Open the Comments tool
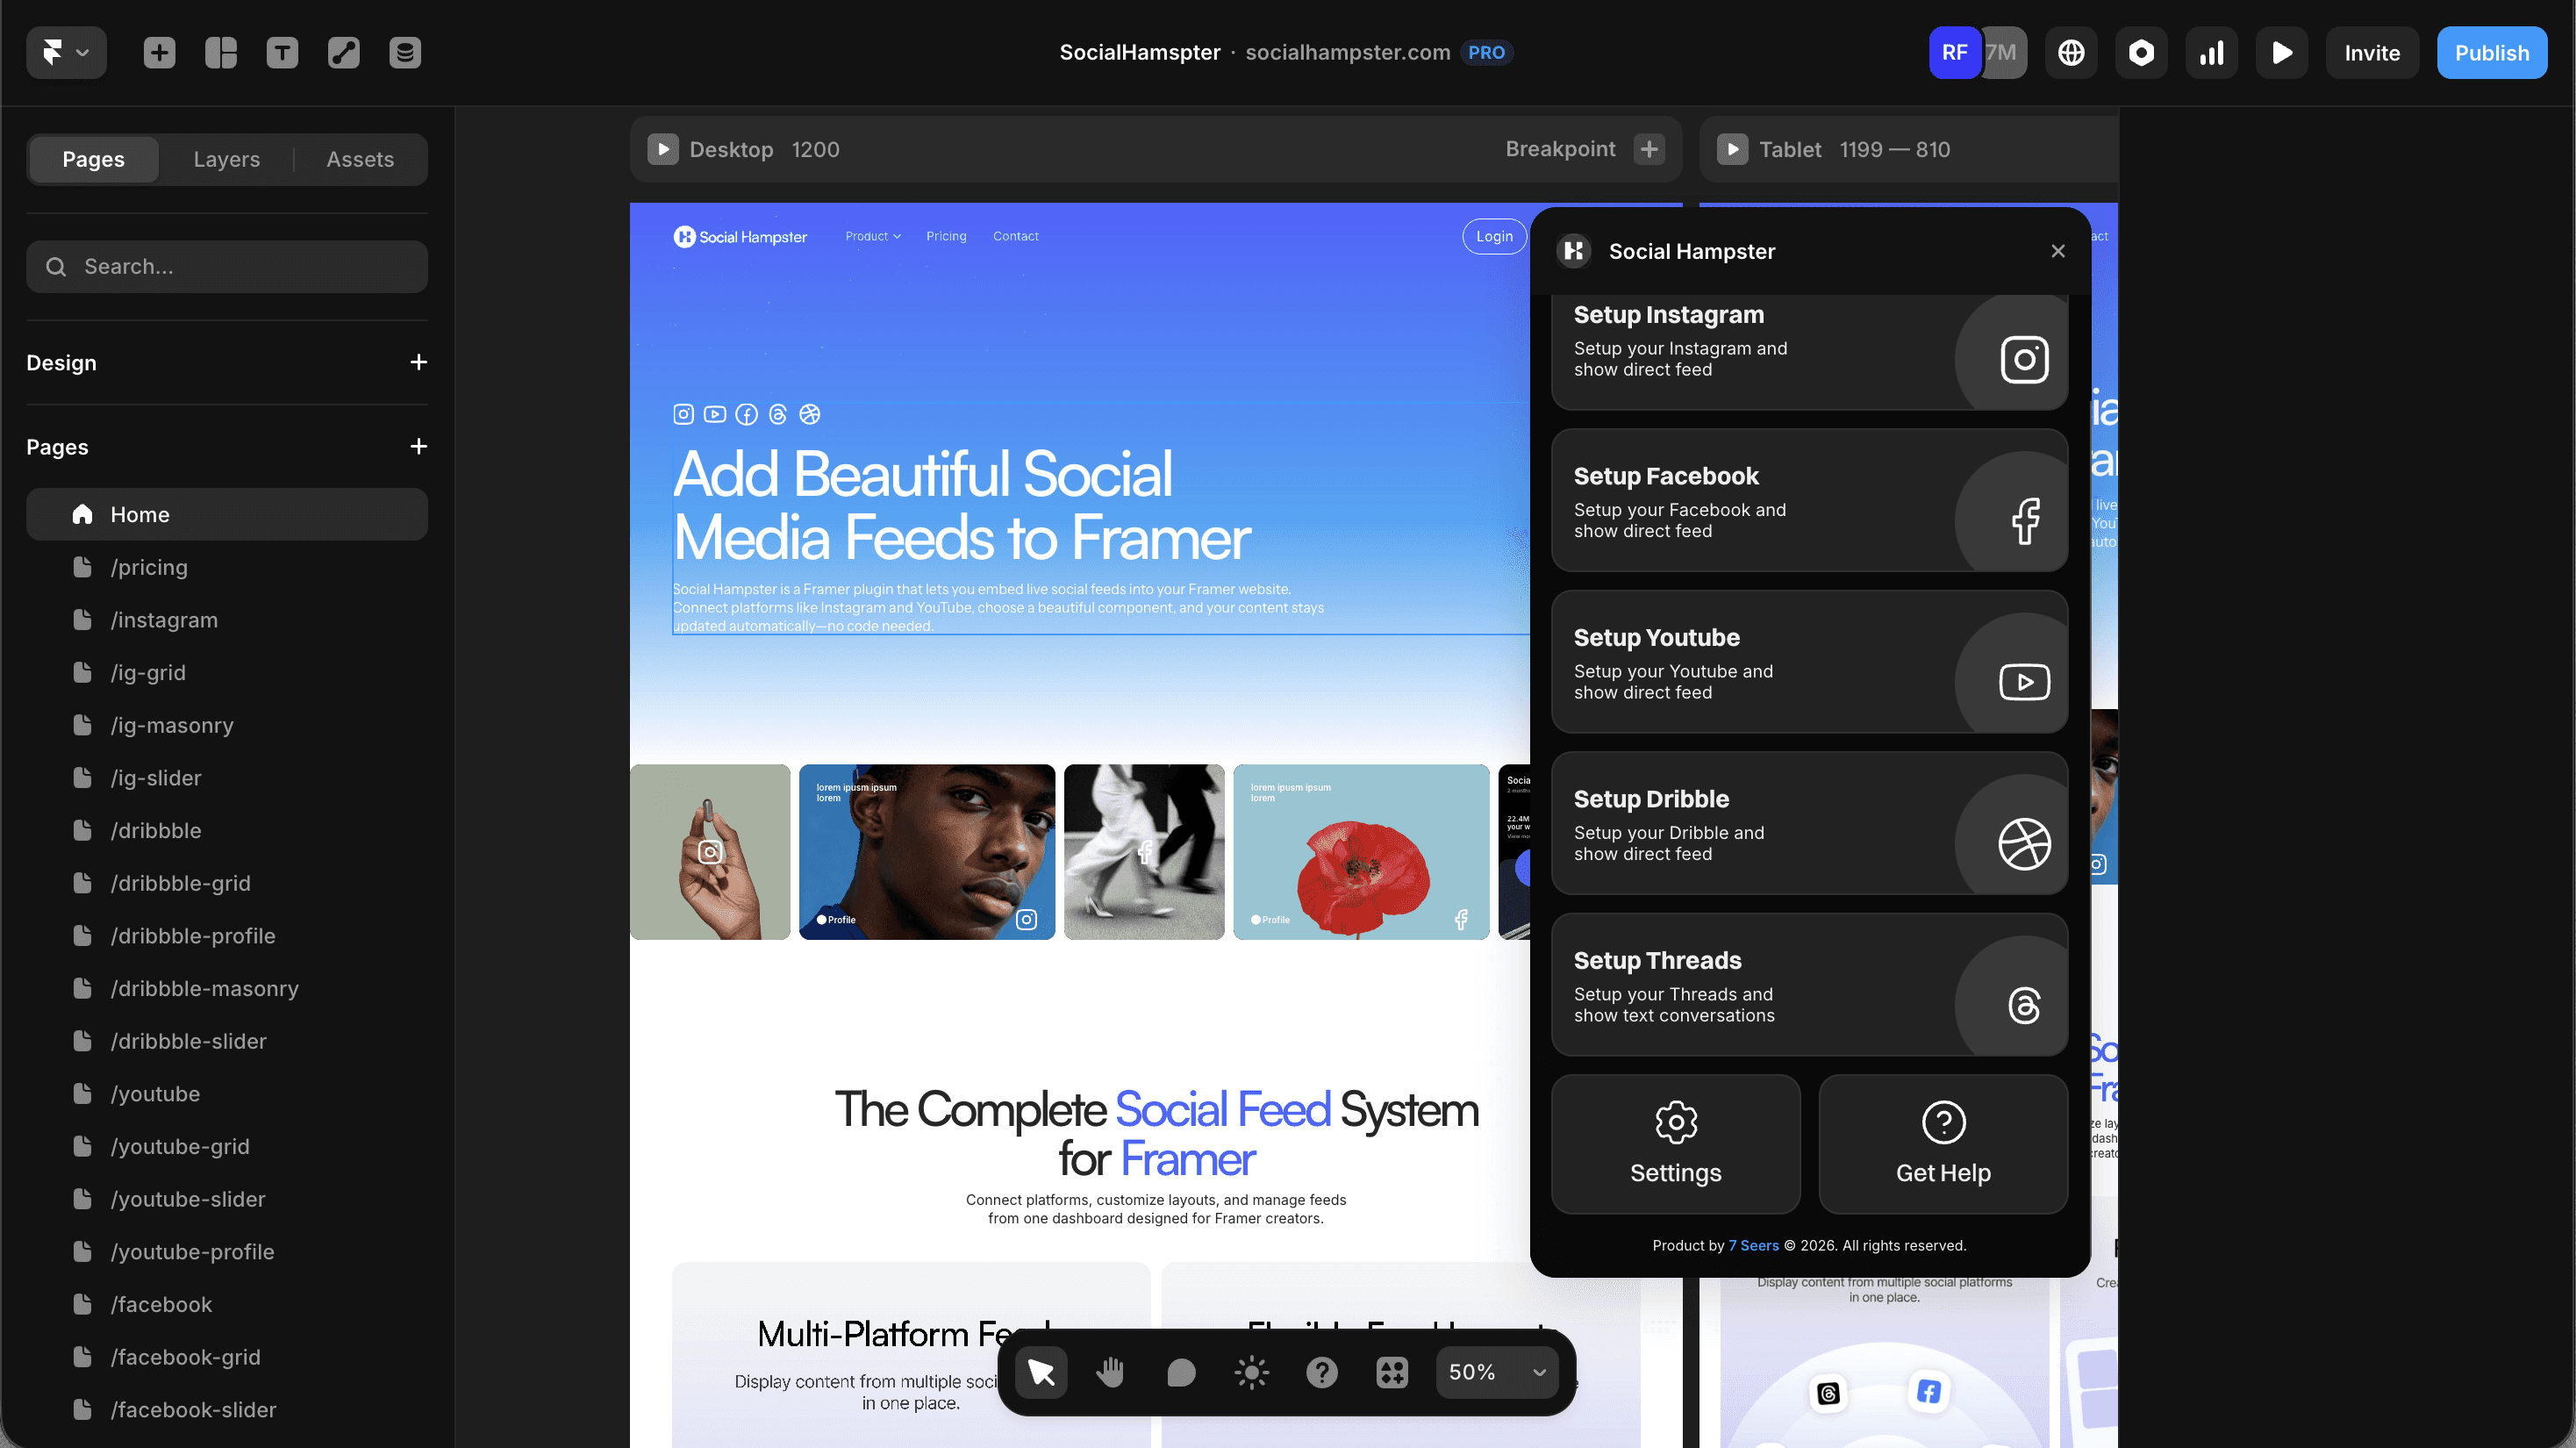Image resolution: width=2576 pixels, height=1448 pixels. [x=1181, y=1372]
